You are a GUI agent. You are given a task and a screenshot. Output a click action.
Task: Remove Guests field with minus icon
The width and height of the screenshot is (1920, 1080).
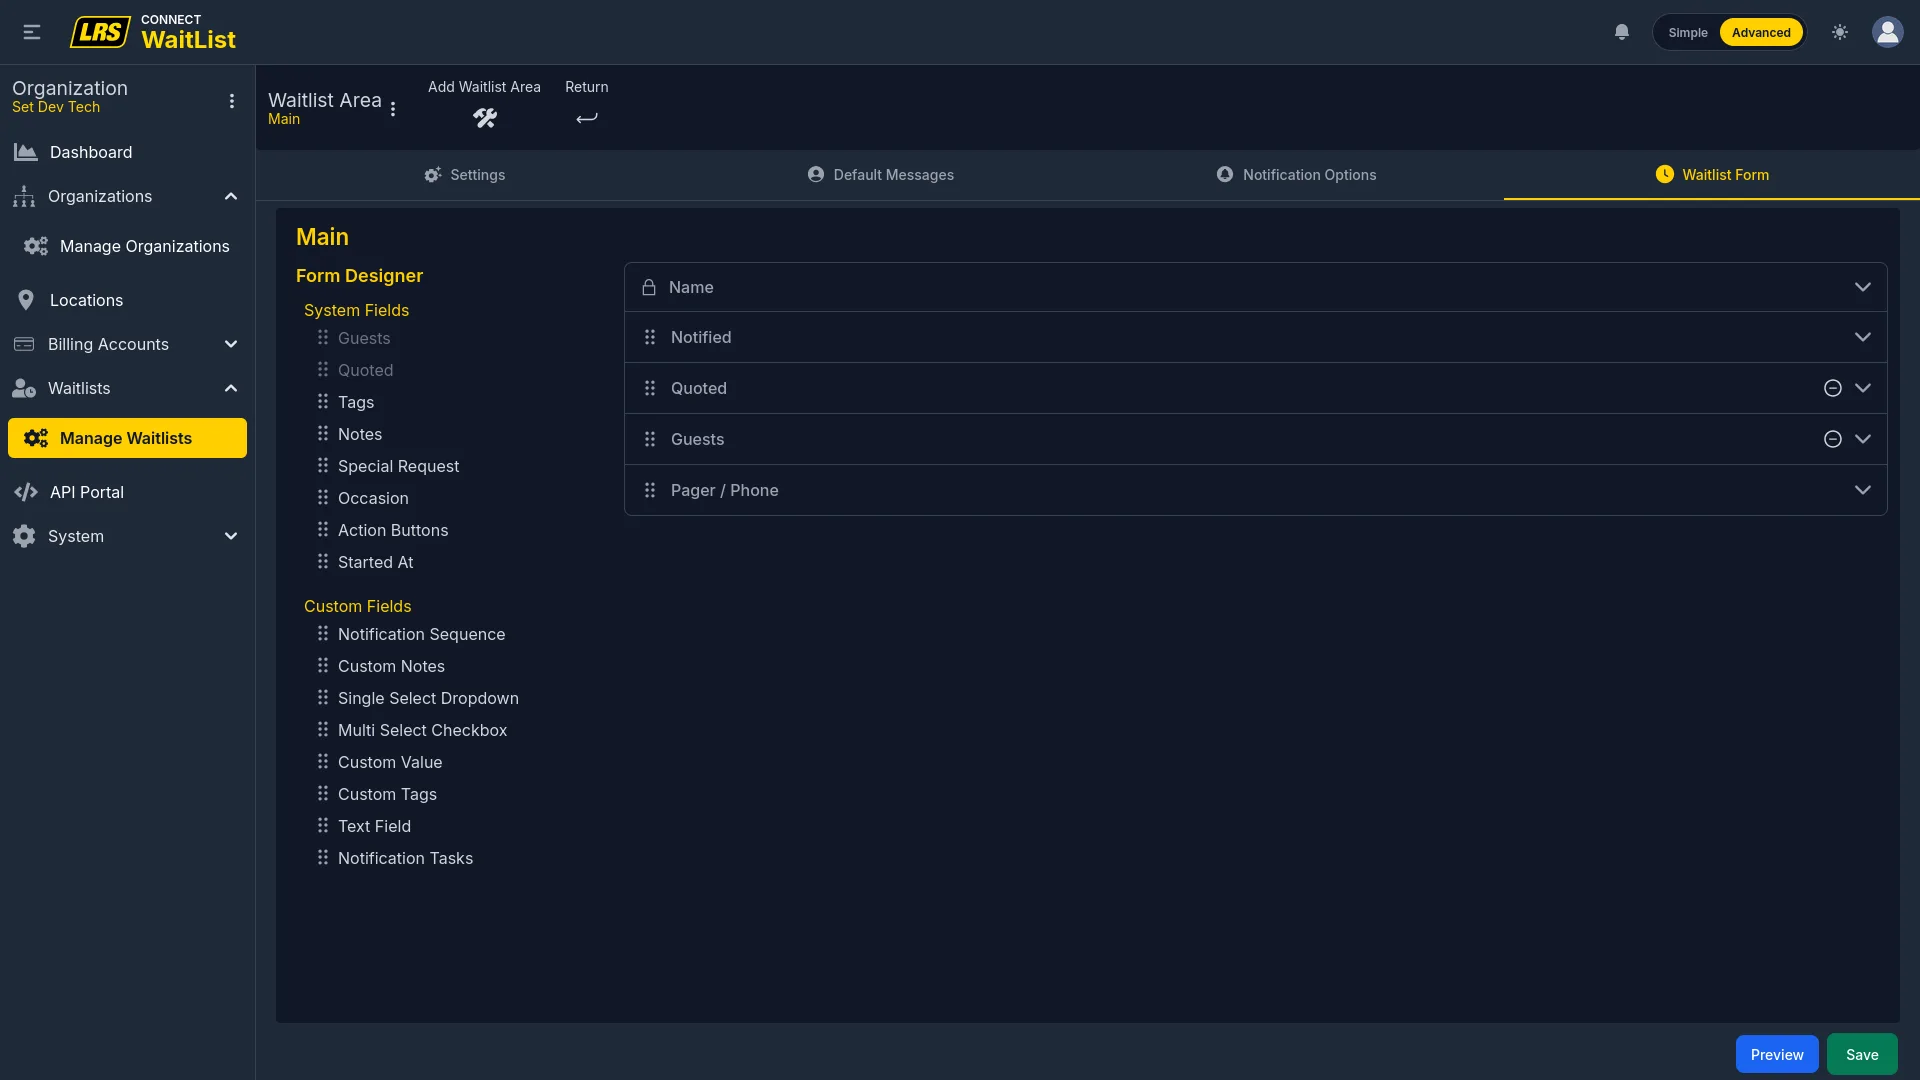point(1833,439)
